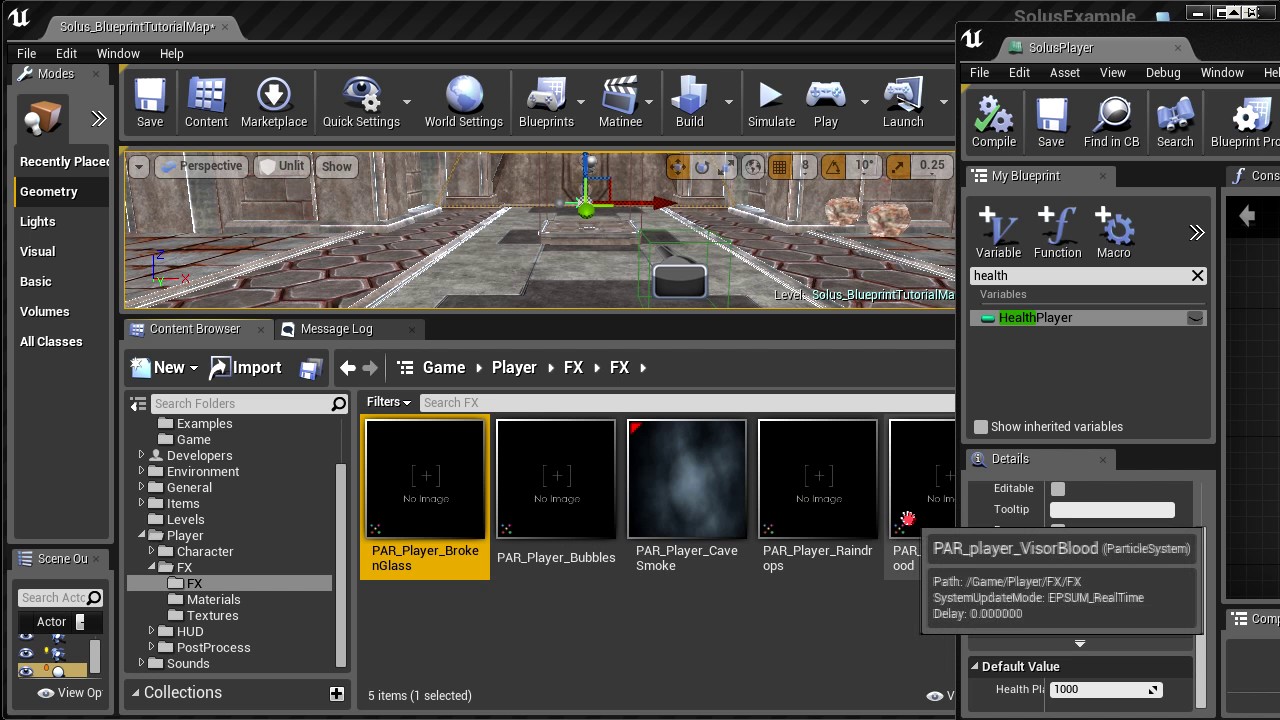
Task: Add a new collection with plus icon
Action: click(x=337, y=693)
